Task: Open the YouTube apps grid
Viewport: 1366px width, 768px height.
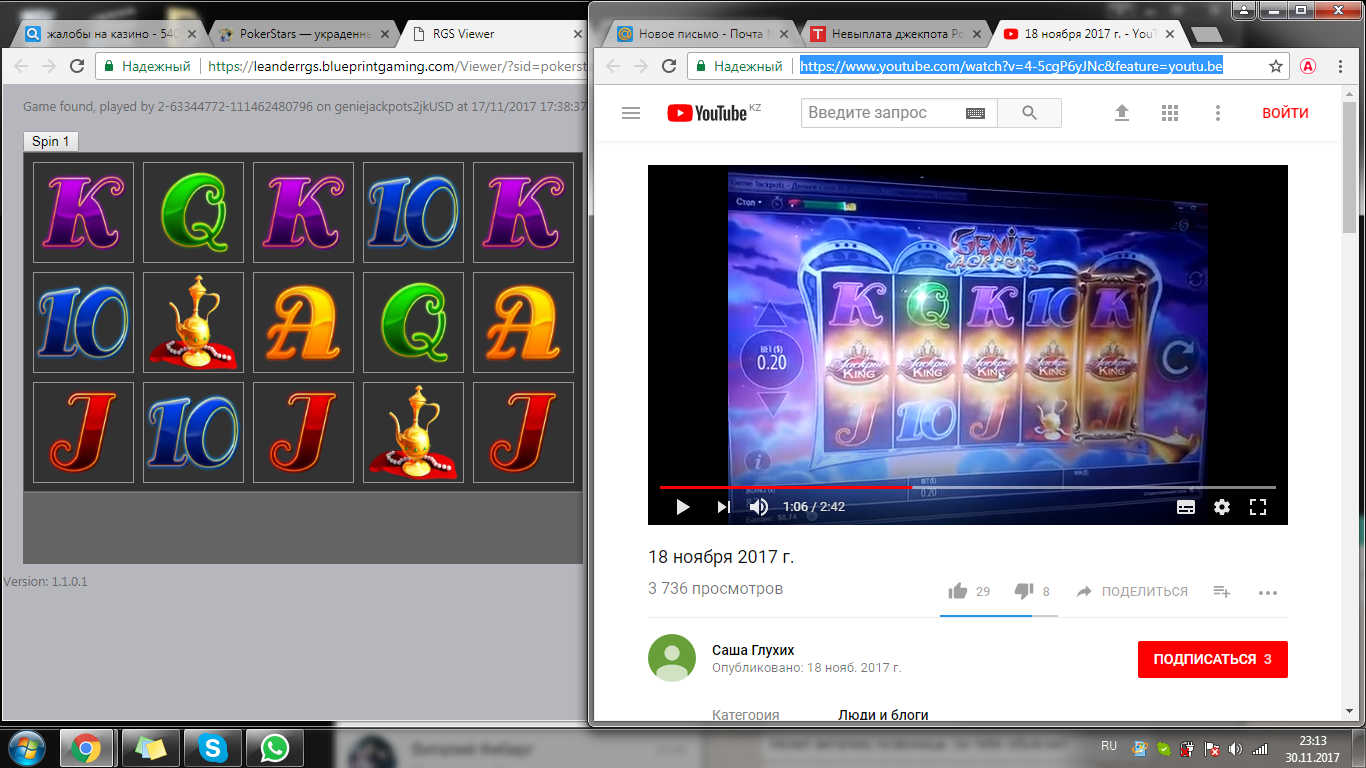Action: click(x=1170, y=113)
